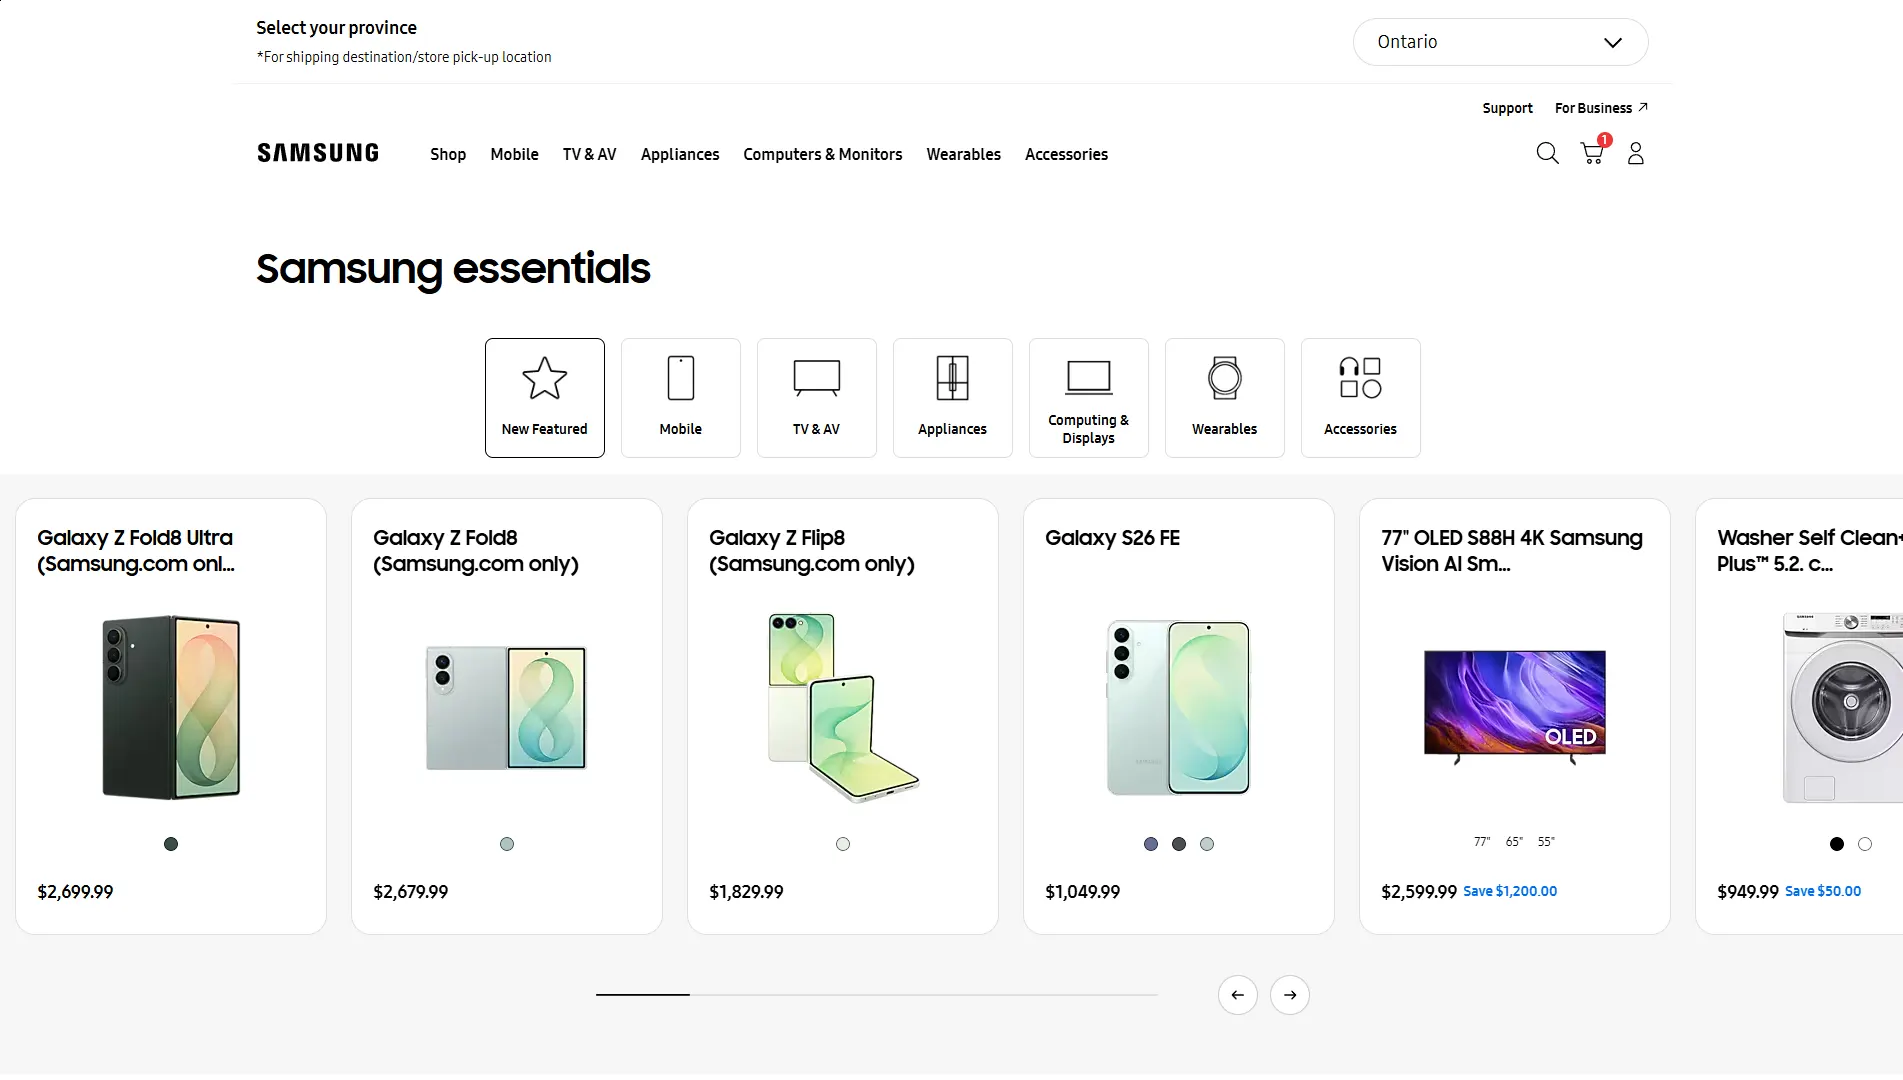Image resolution: width=1903 pixels, height=1080 pixels.
Task: Select the TV & AV category tile
Action: 817,398
